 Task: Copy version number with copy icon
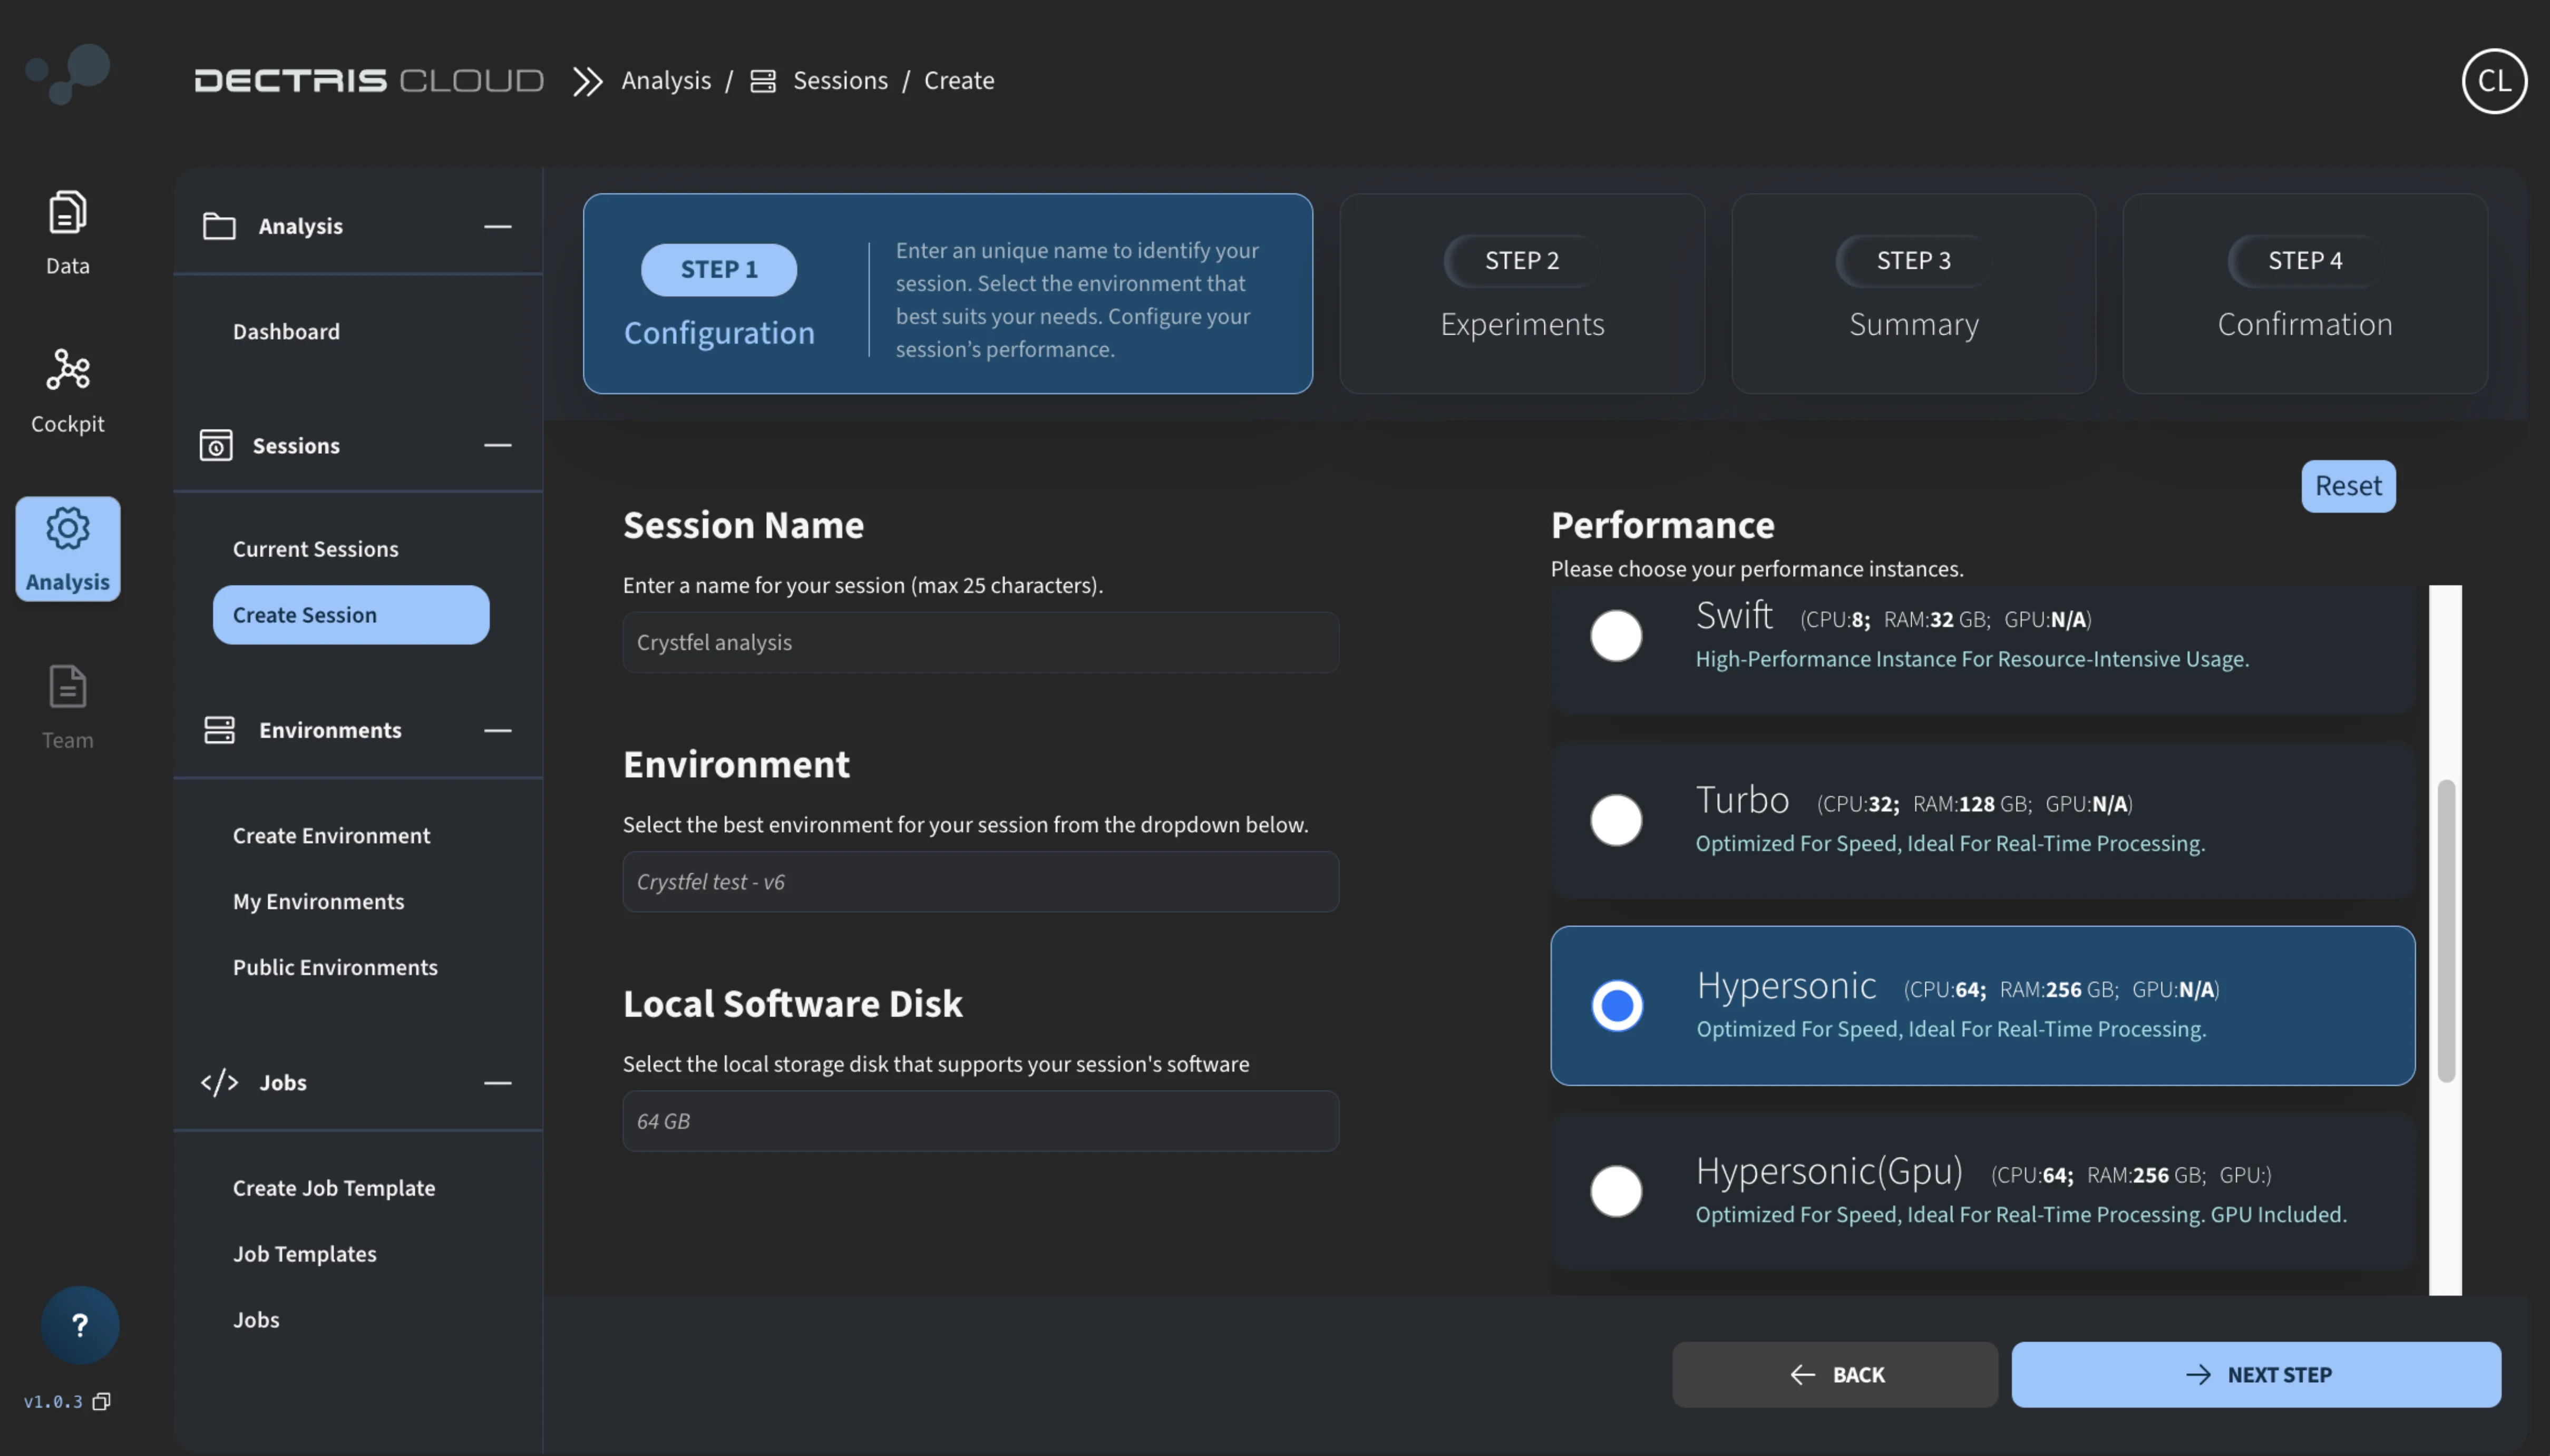click(101, 1401)
